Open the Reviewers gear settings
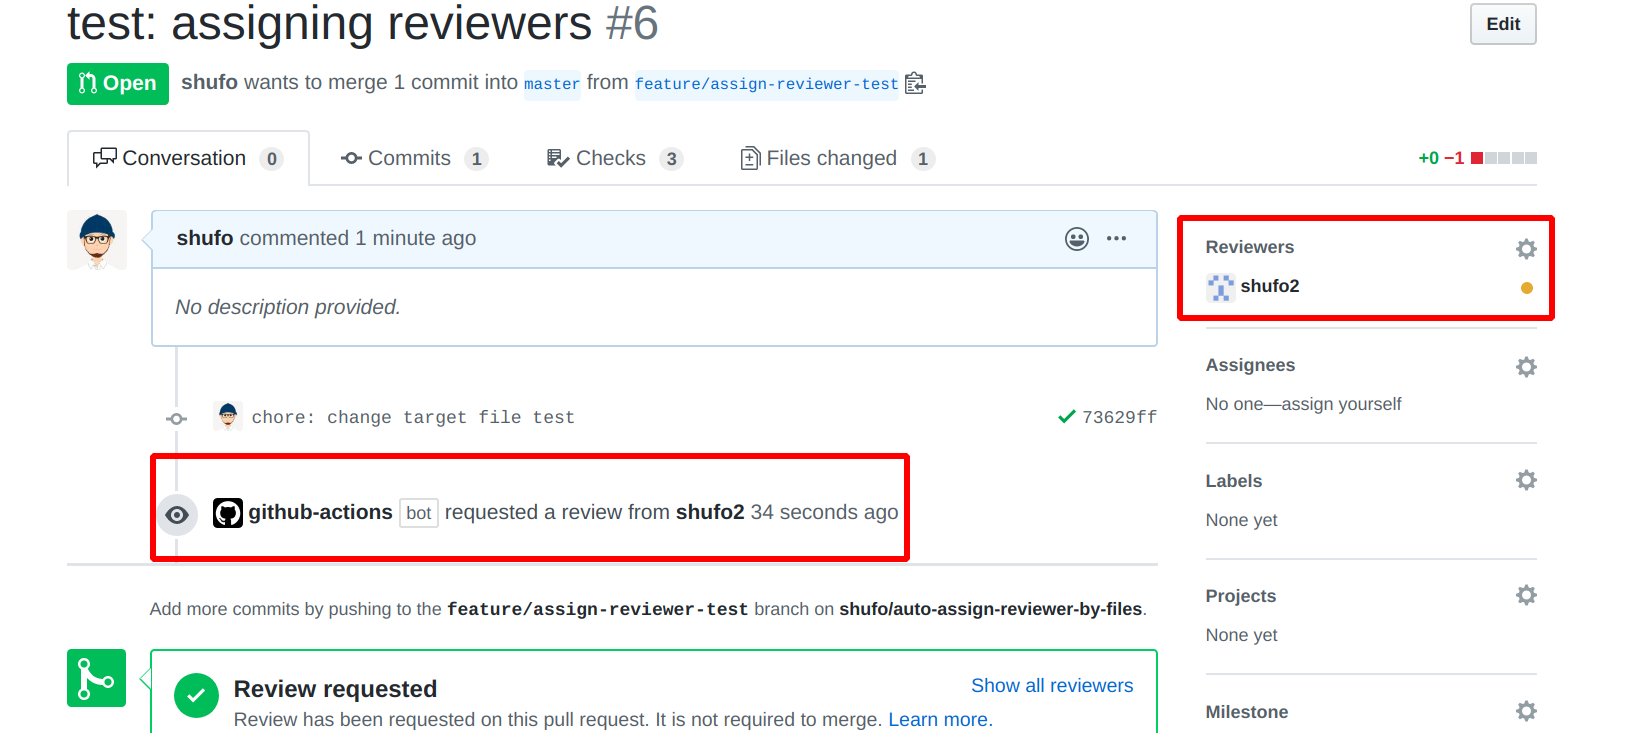Screen dimensions: 1629x733 (x=1525, y=249)
